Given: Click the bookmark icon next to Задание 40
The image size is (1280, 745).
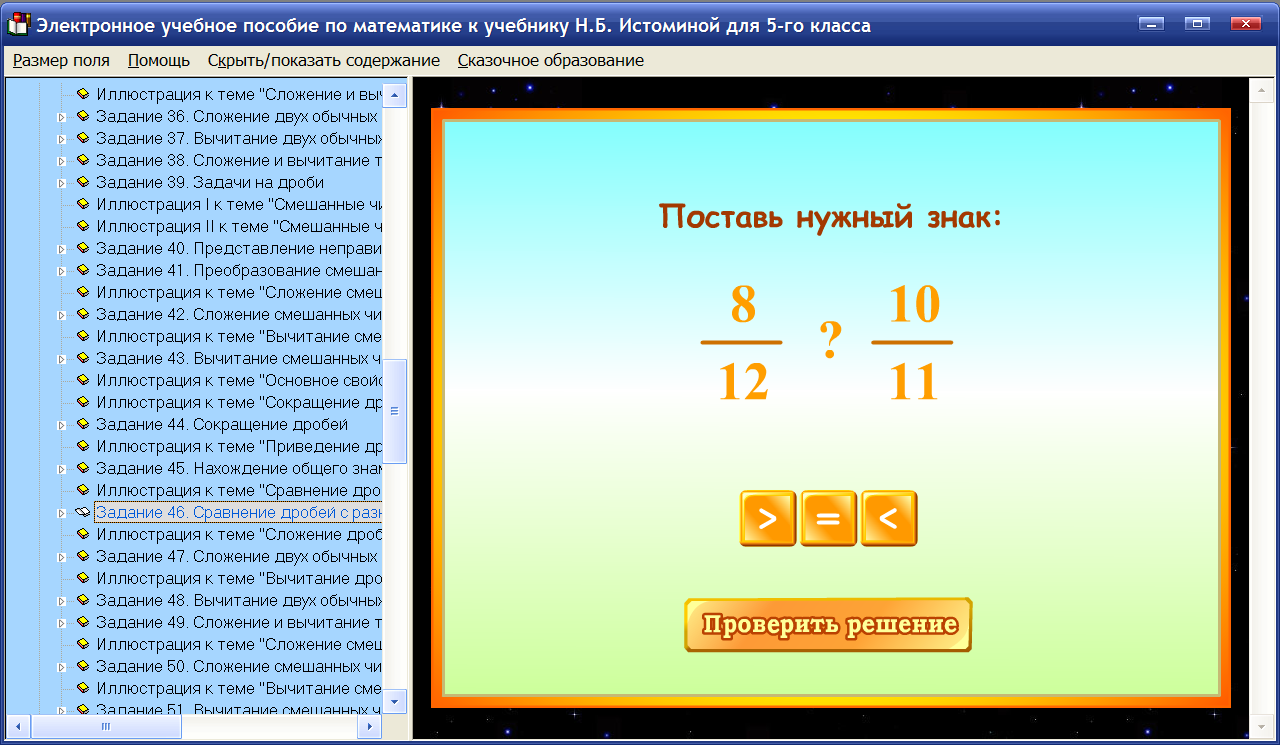Looking at the screenshot, I should pyautogui.click(x=84, y=247).
